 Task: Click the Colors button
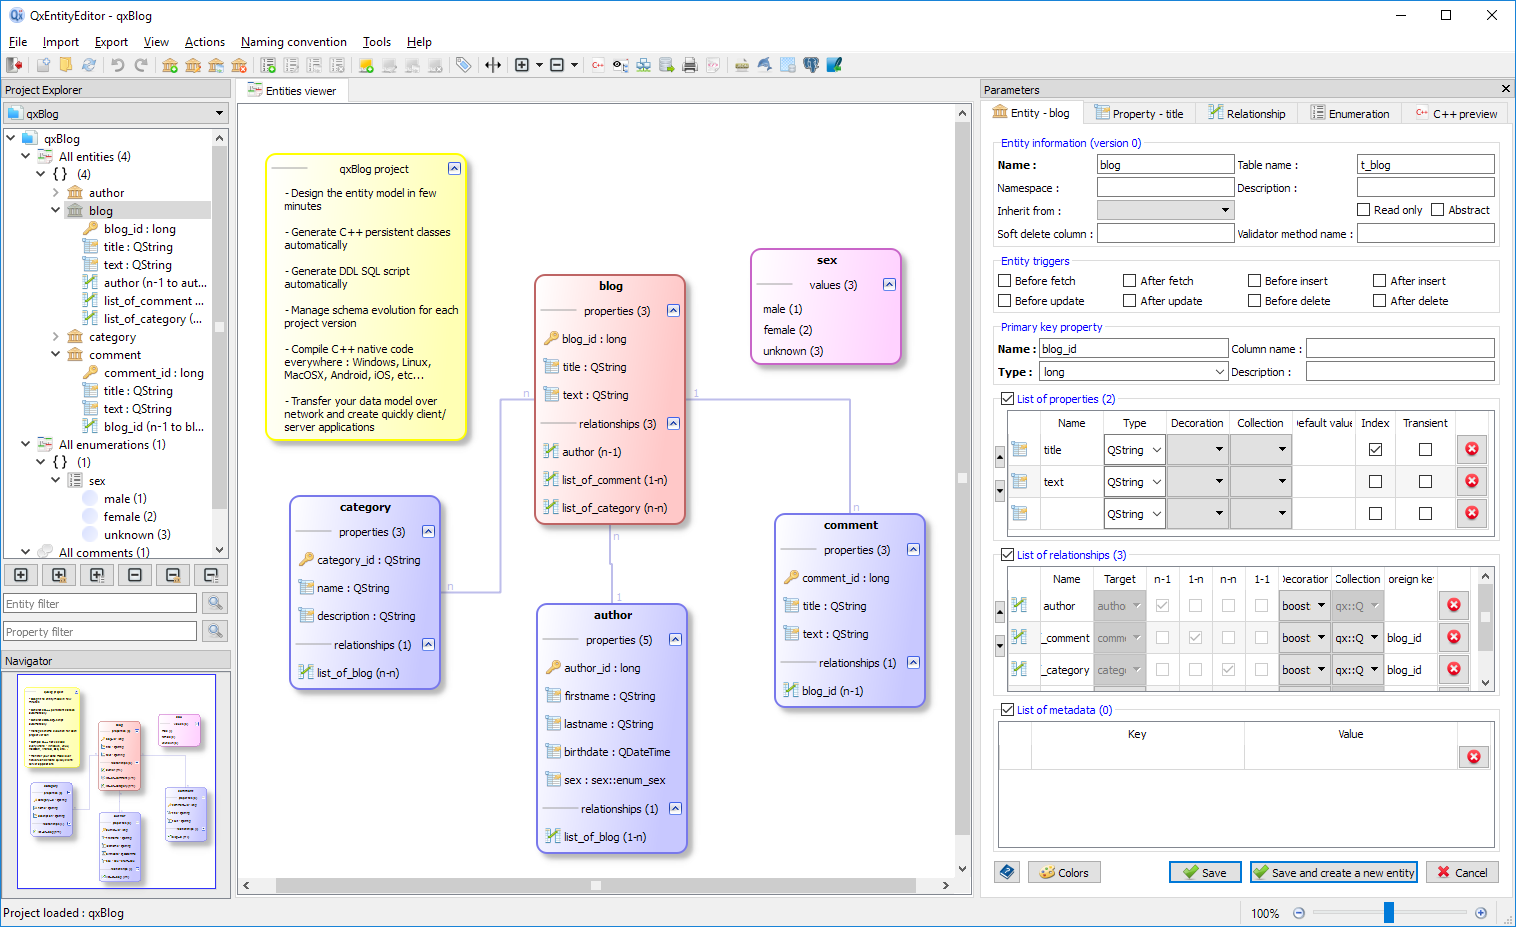(x=1064, y=872)
